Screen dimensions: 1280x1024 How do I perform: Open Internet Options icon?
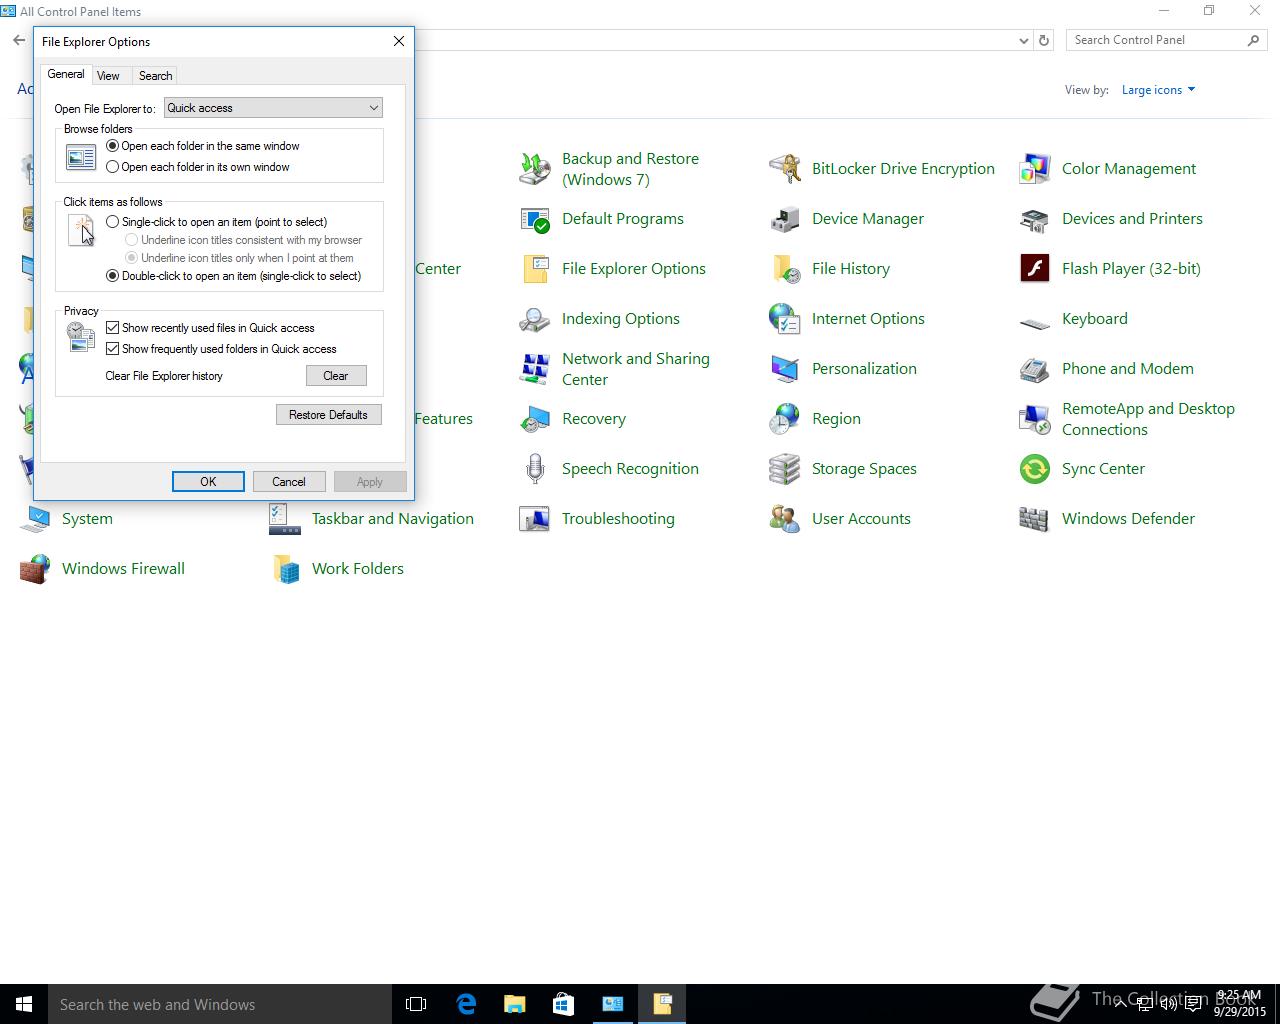785,319
